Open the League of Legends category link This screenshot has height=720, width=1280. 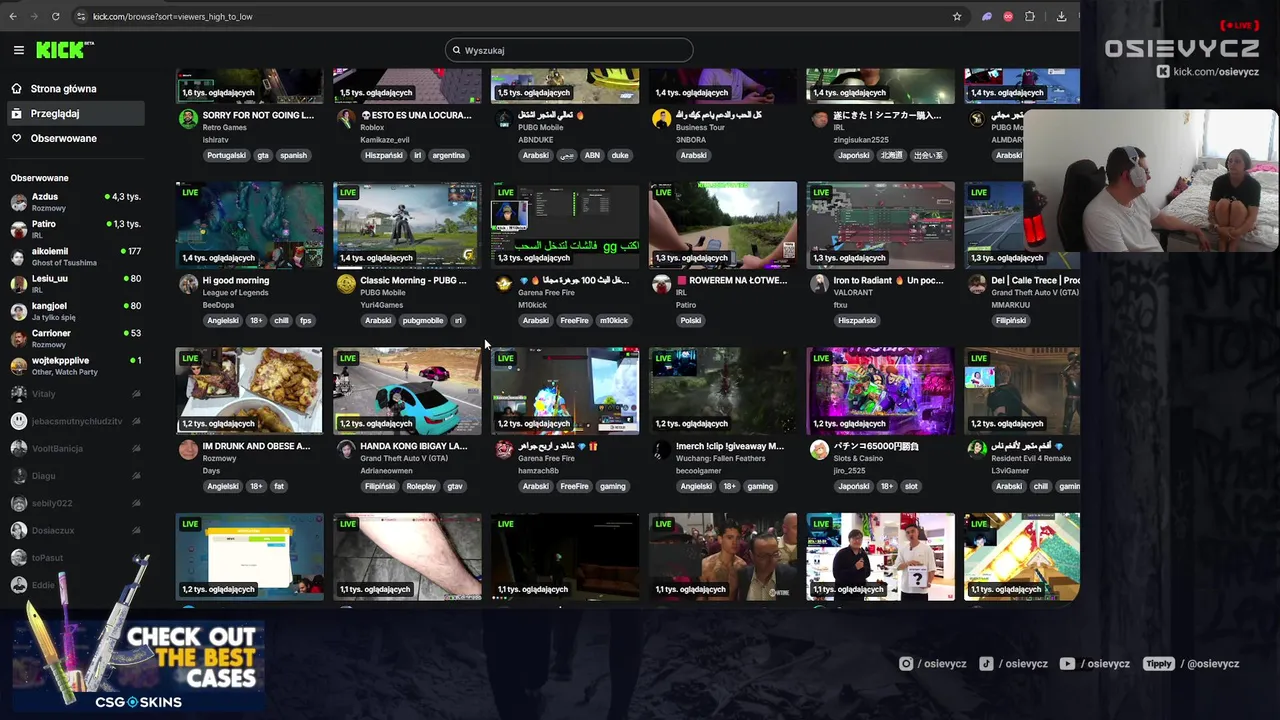[x=235, y=293]
